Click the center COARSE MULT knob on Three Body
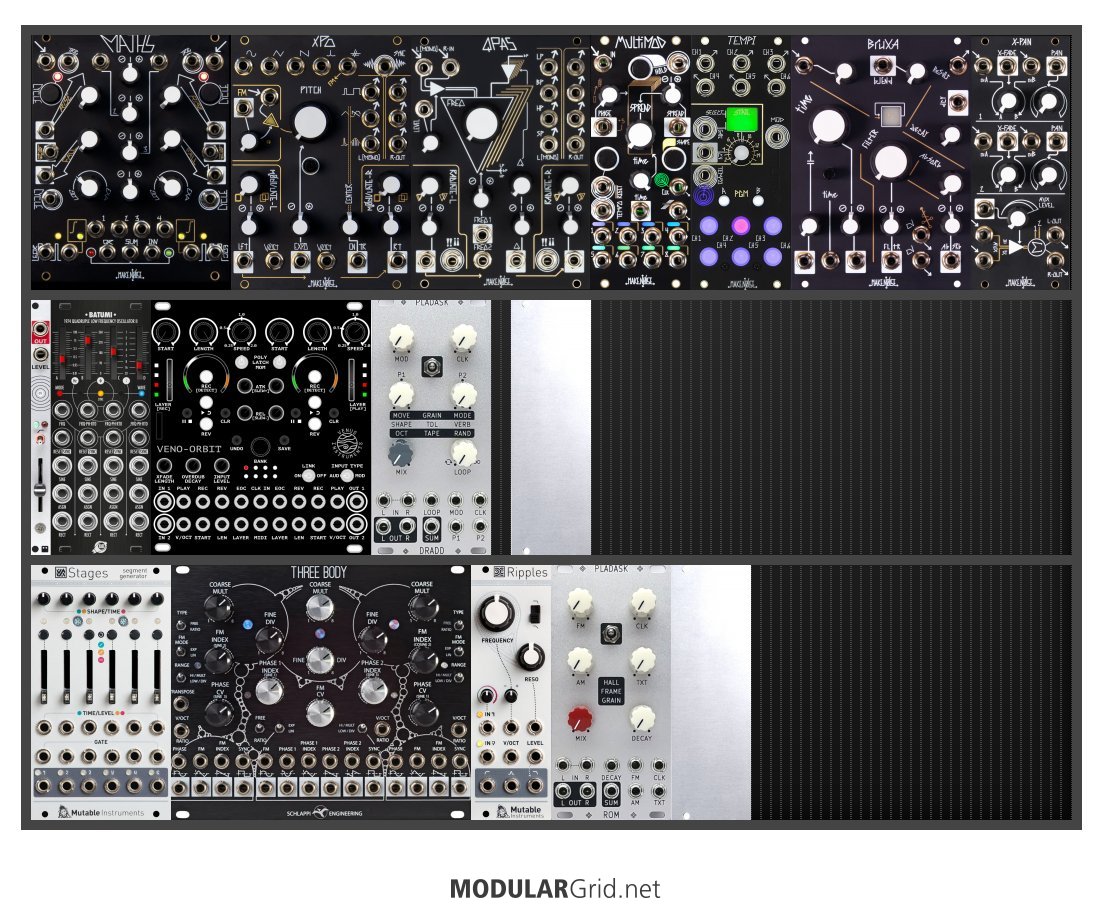 point(319,609)
